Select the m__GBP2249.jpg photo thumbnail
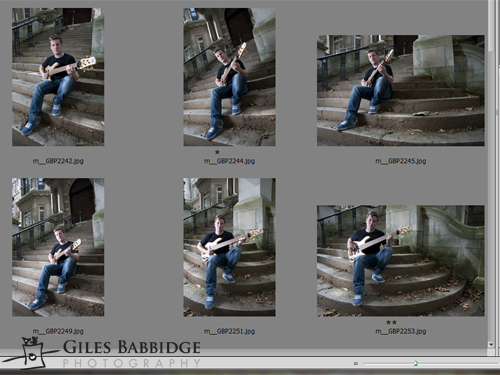 tap(58, 247)
